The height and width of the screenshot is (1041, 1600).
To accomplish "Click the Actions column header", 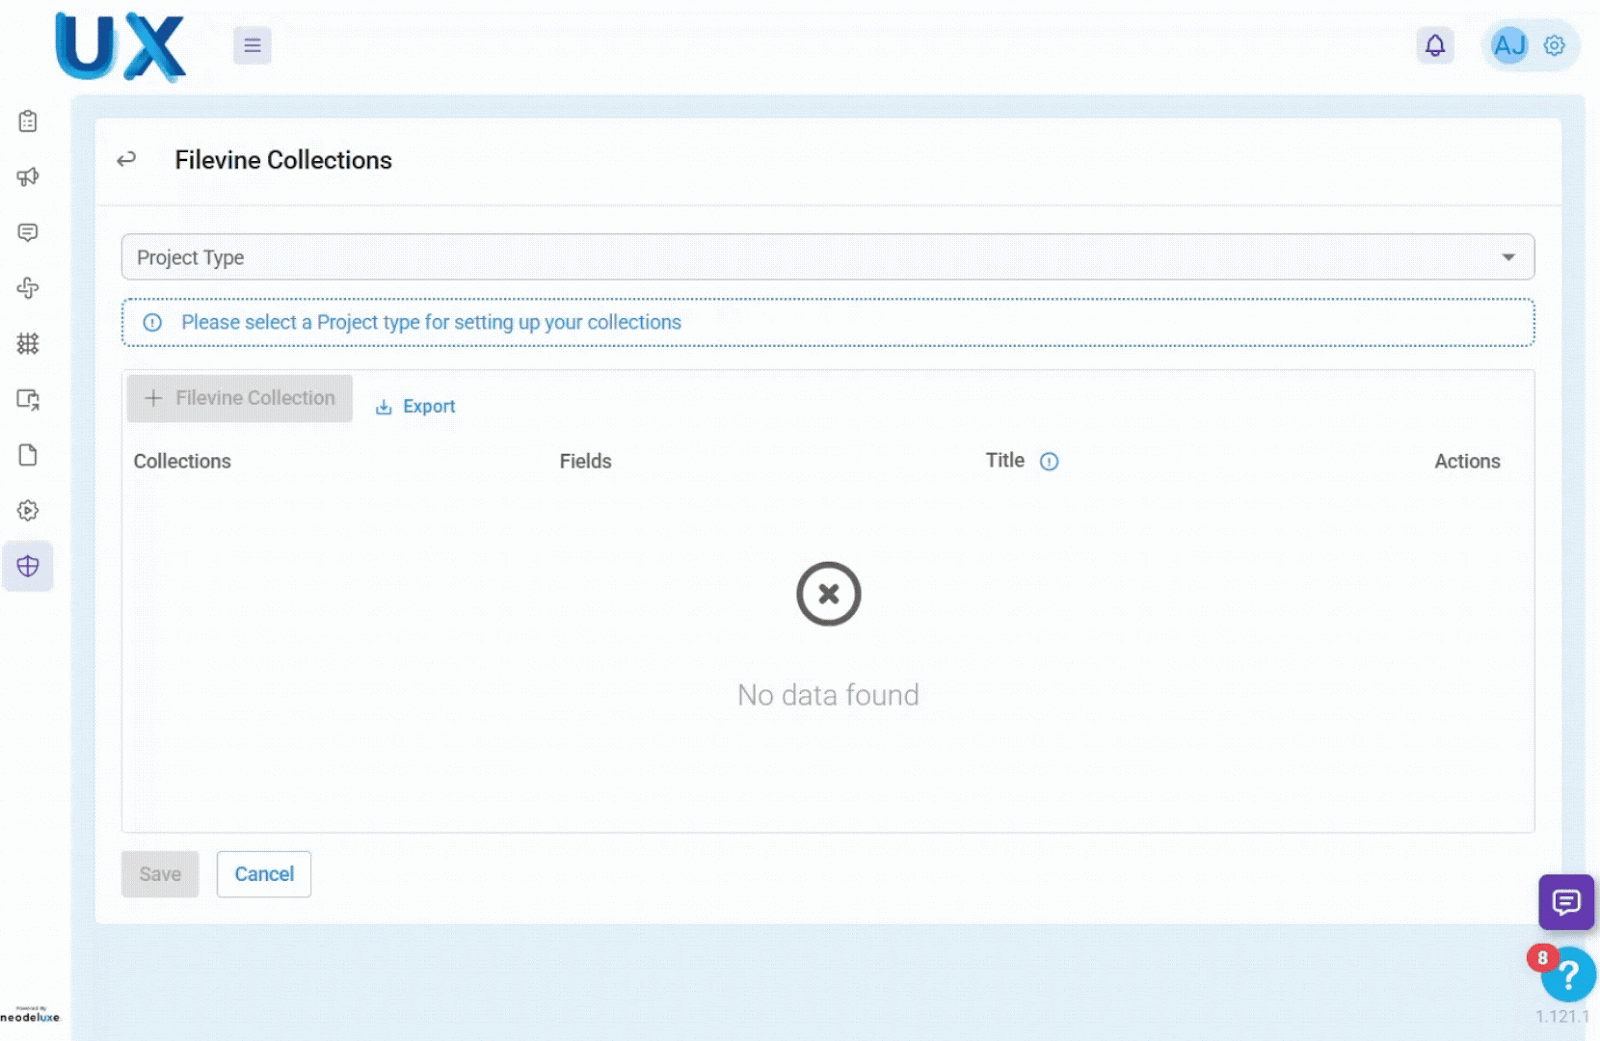I will point(1467,461).
